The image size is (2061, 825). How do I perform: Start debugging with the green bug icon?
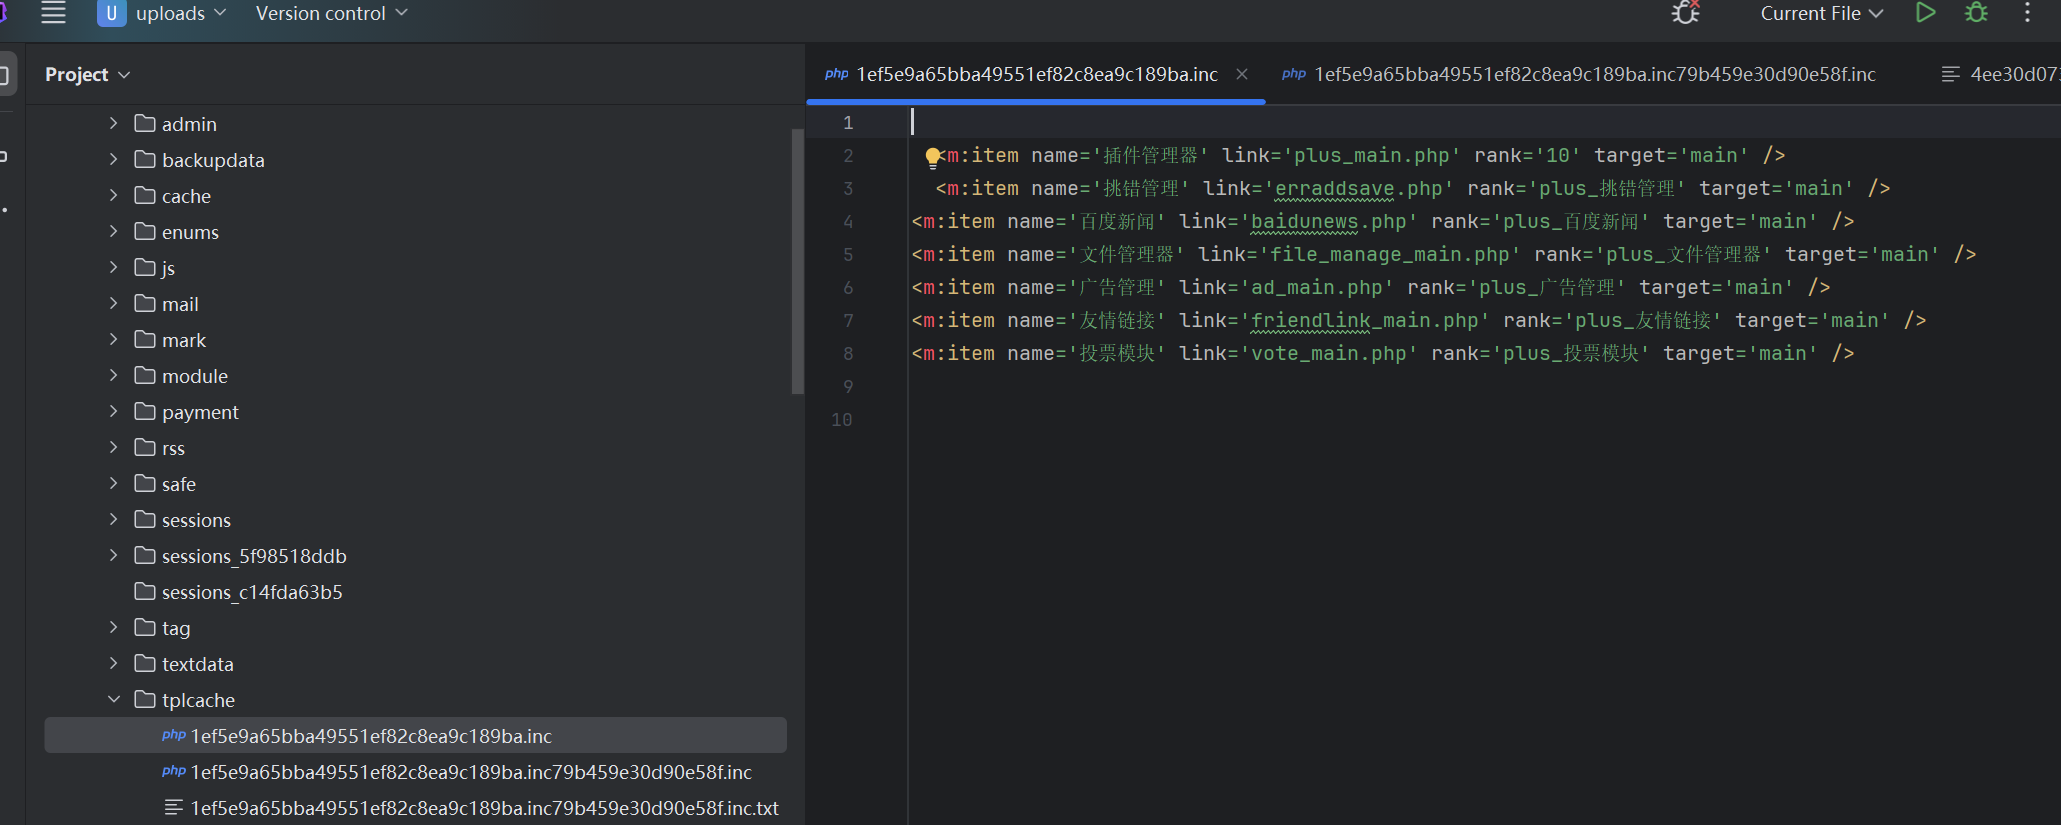[x=1976, y=13]
